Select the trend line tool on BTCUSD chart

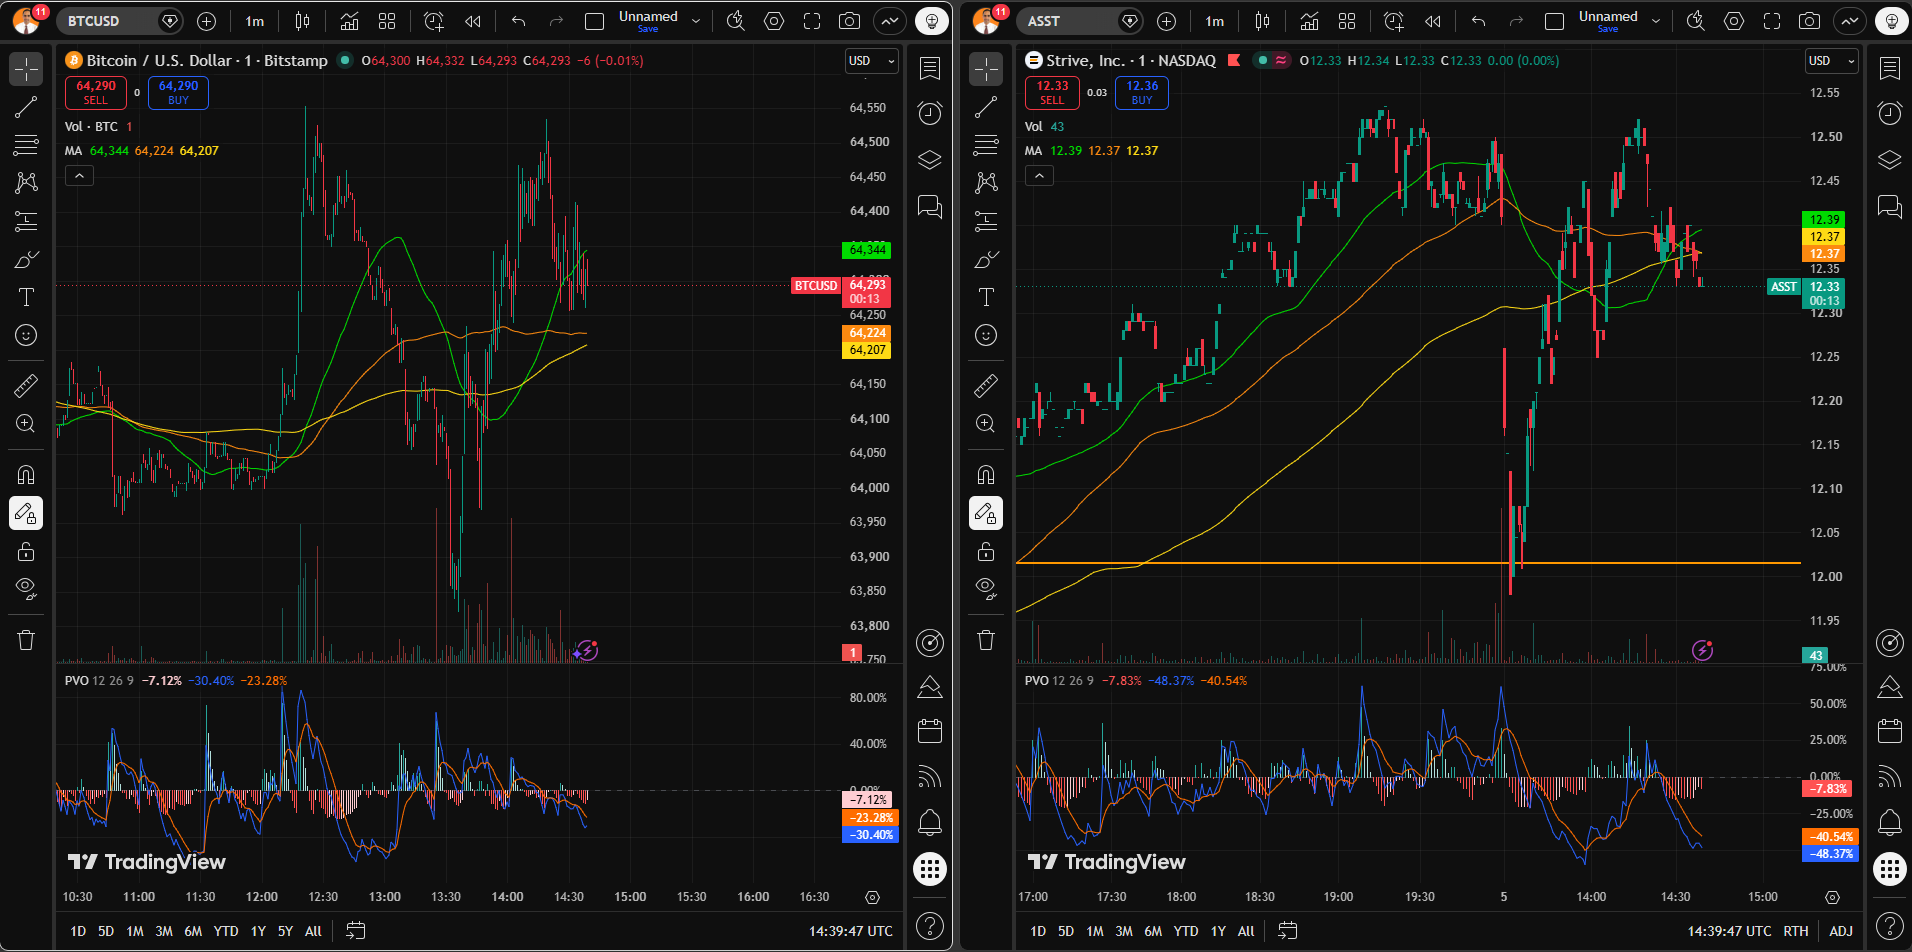[26, 107]
